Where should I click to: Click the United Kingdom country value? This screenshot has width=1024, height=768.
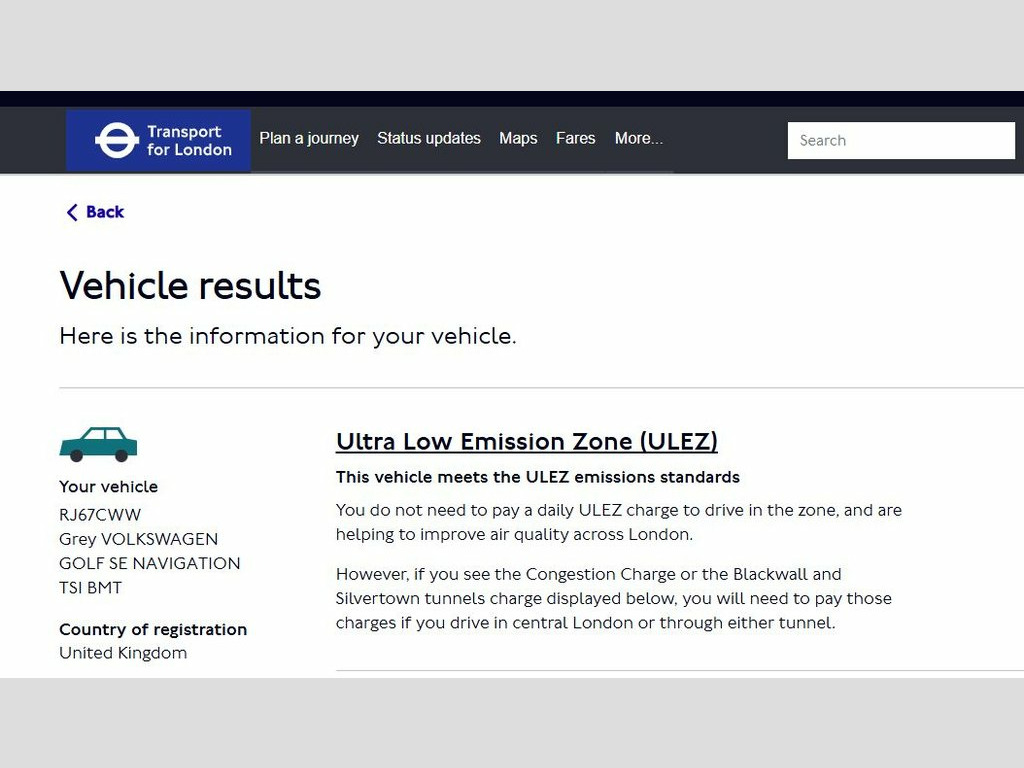[x=123, y=653]
